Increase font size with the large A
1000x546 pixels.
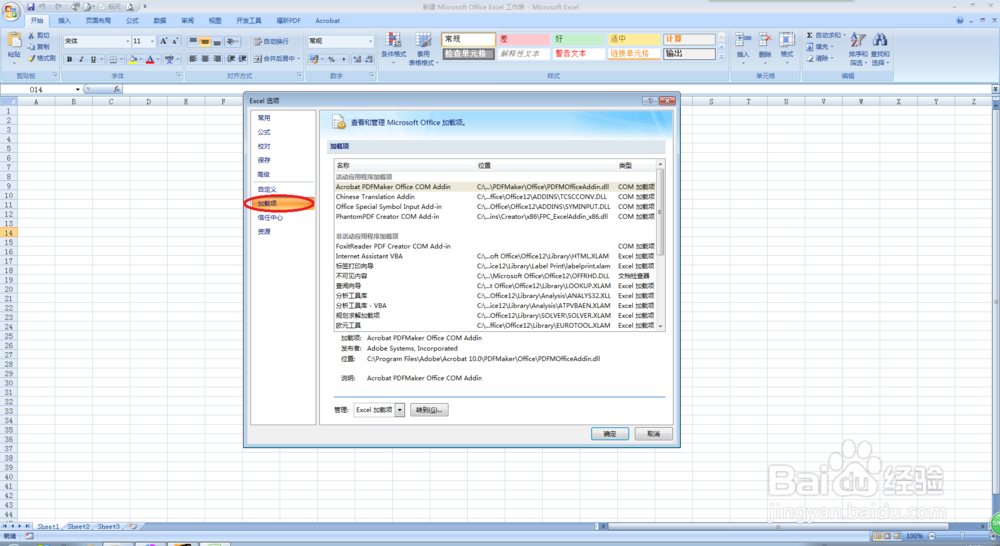coord(163,41)
